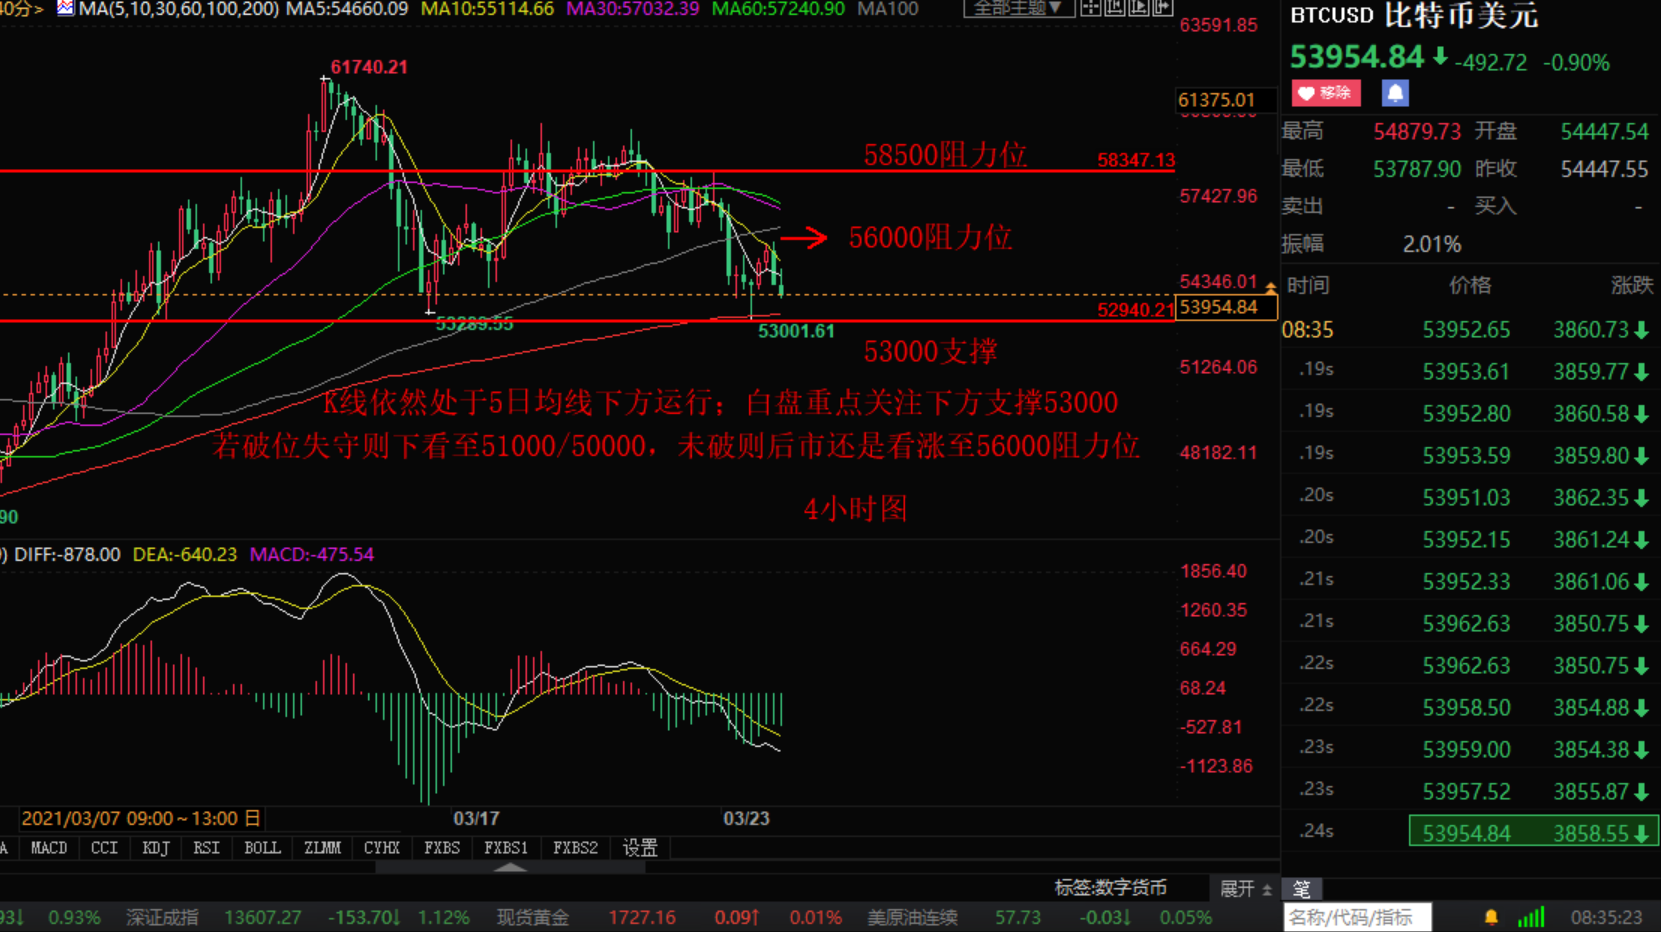Click the third chart tool icon with play arrow
The height and width of the screenshot is (932, 1661).
(1138, 8)
